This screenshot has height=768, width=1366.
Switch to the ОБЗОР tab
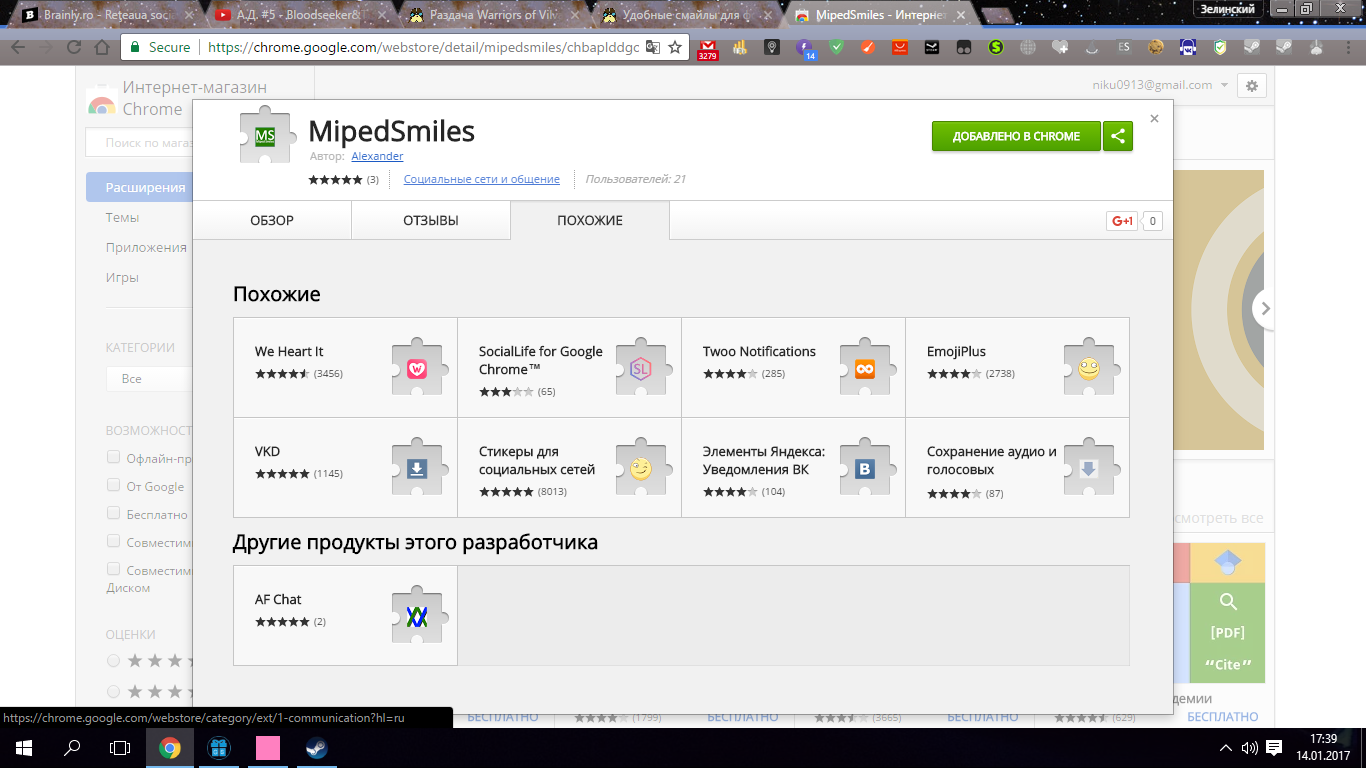pos(272,221)
